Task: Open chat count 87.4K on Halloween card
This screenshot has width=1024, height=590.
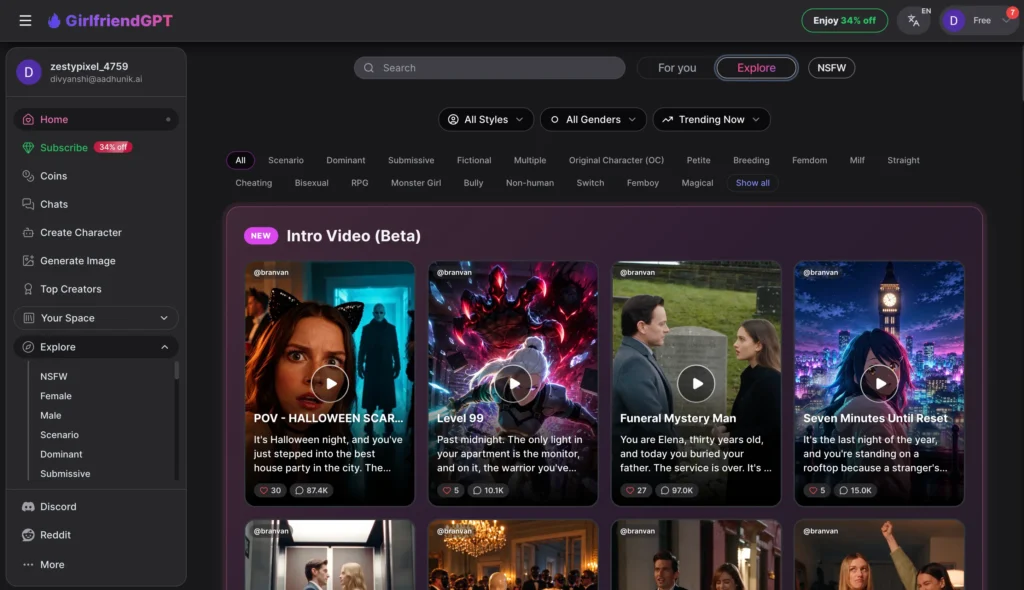Action: click(312, 490)
